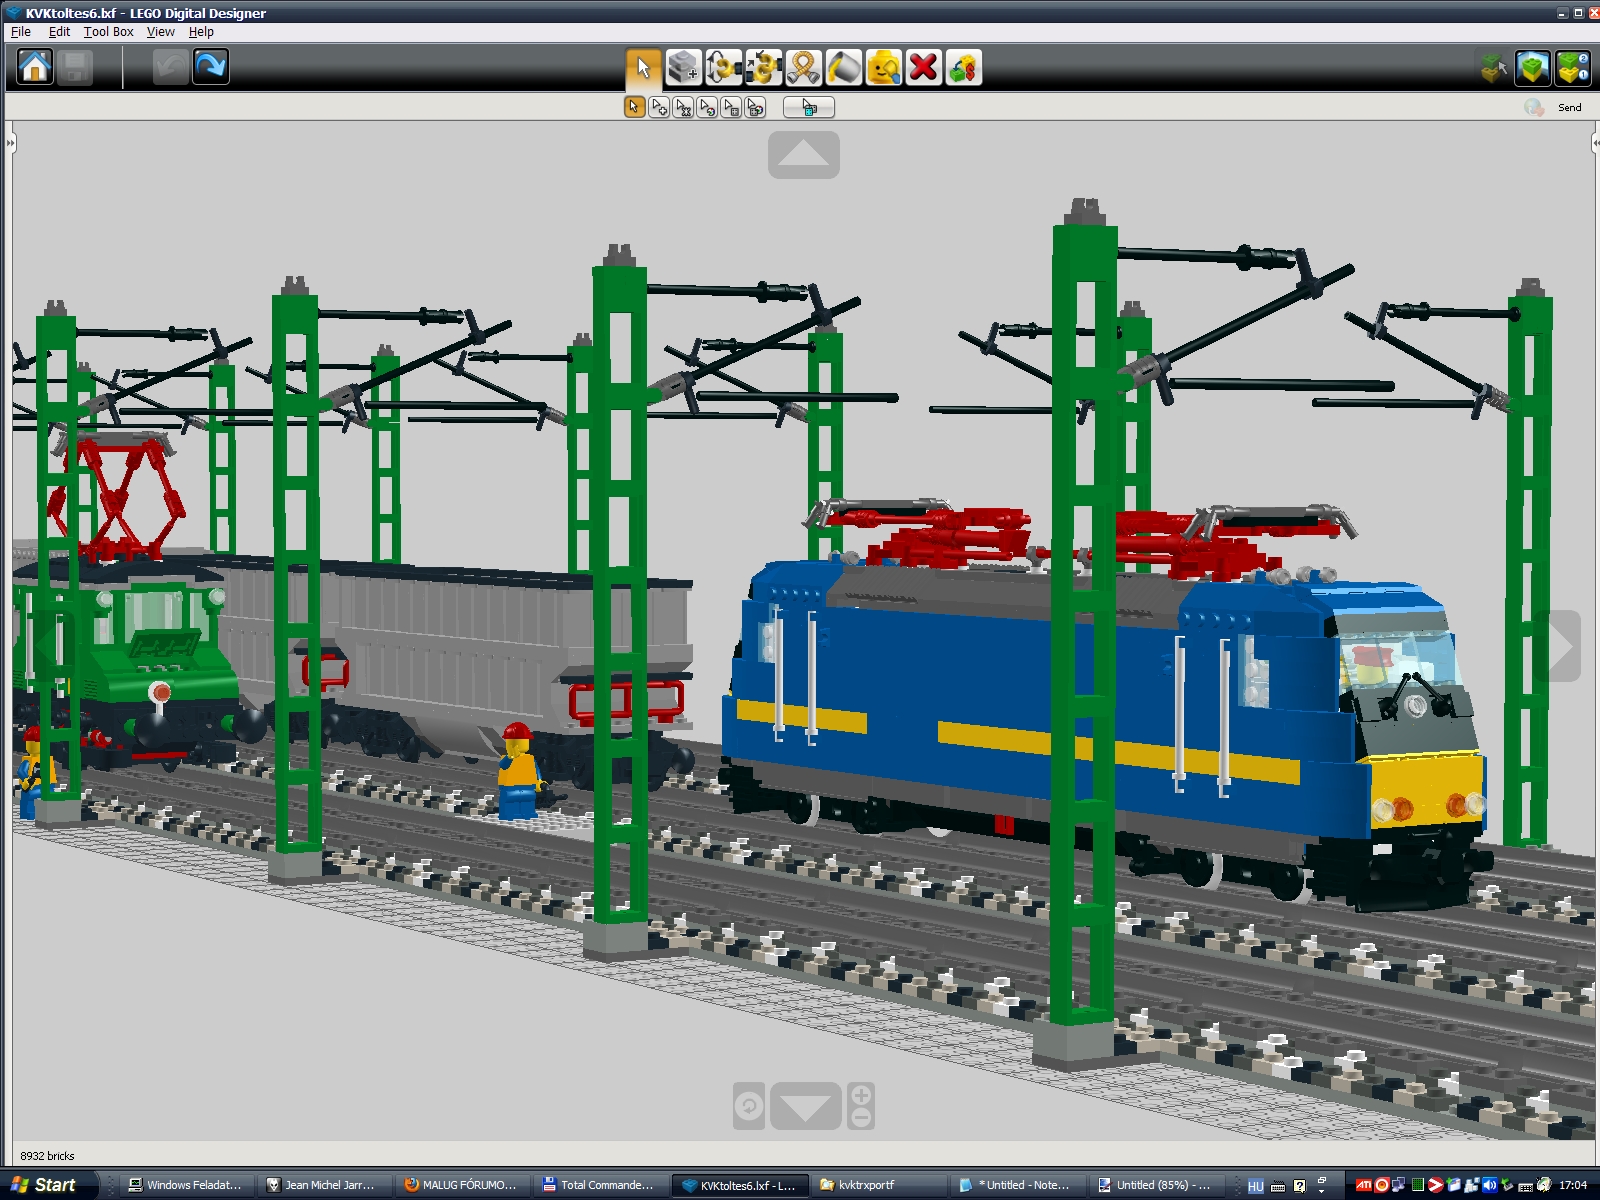Switch to Total Commander taskbar item
The width and height of the screenshot is (1600, 1200).
point(599,1185)
